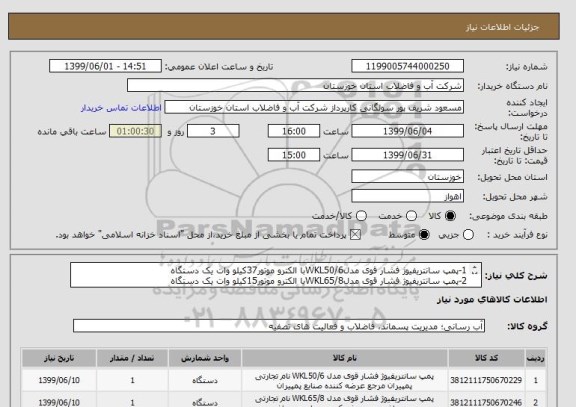This screenshot has width=576, height=407.
Task: Click the delivery province field خوزستان
Action: point(407,177)
